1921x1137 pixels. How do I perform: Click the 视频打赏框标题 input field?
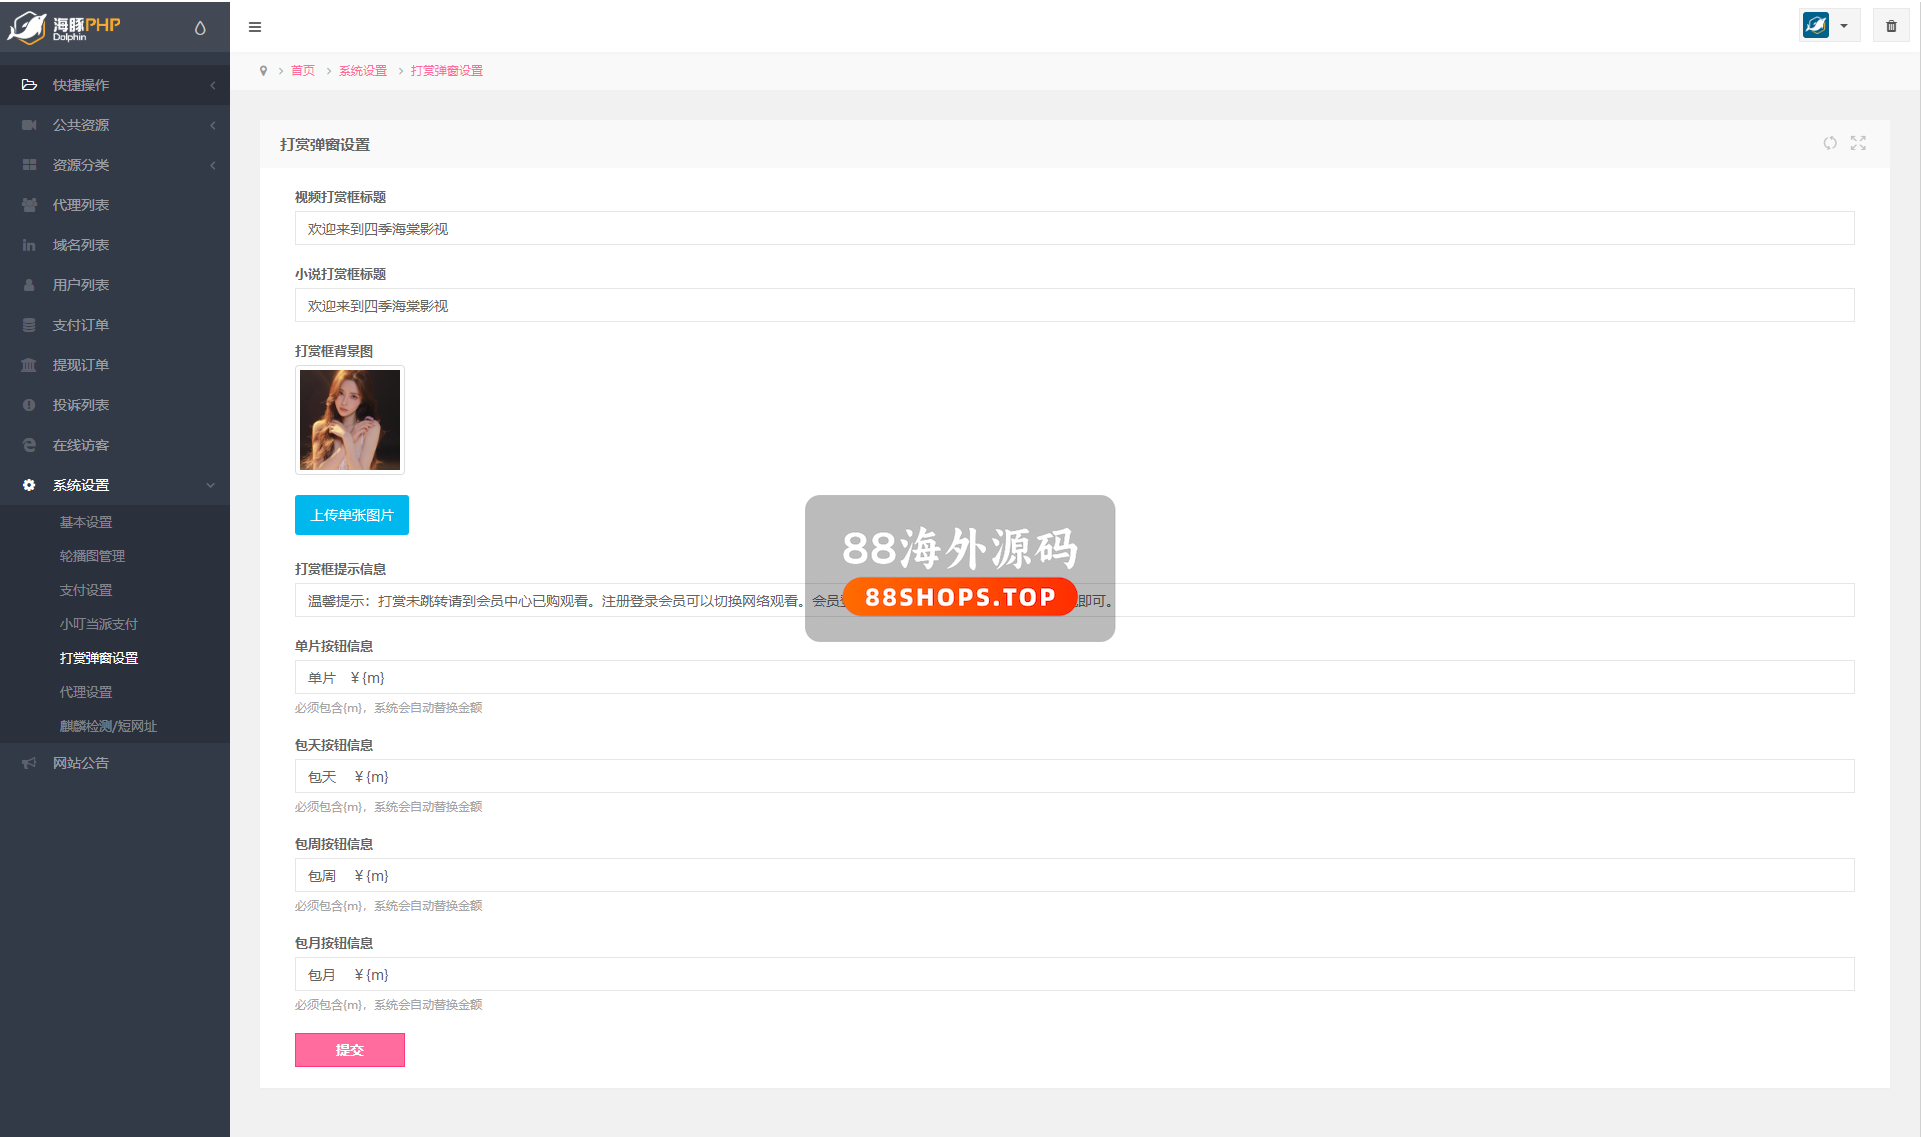pyautogui.click(x=1074, y=229)
